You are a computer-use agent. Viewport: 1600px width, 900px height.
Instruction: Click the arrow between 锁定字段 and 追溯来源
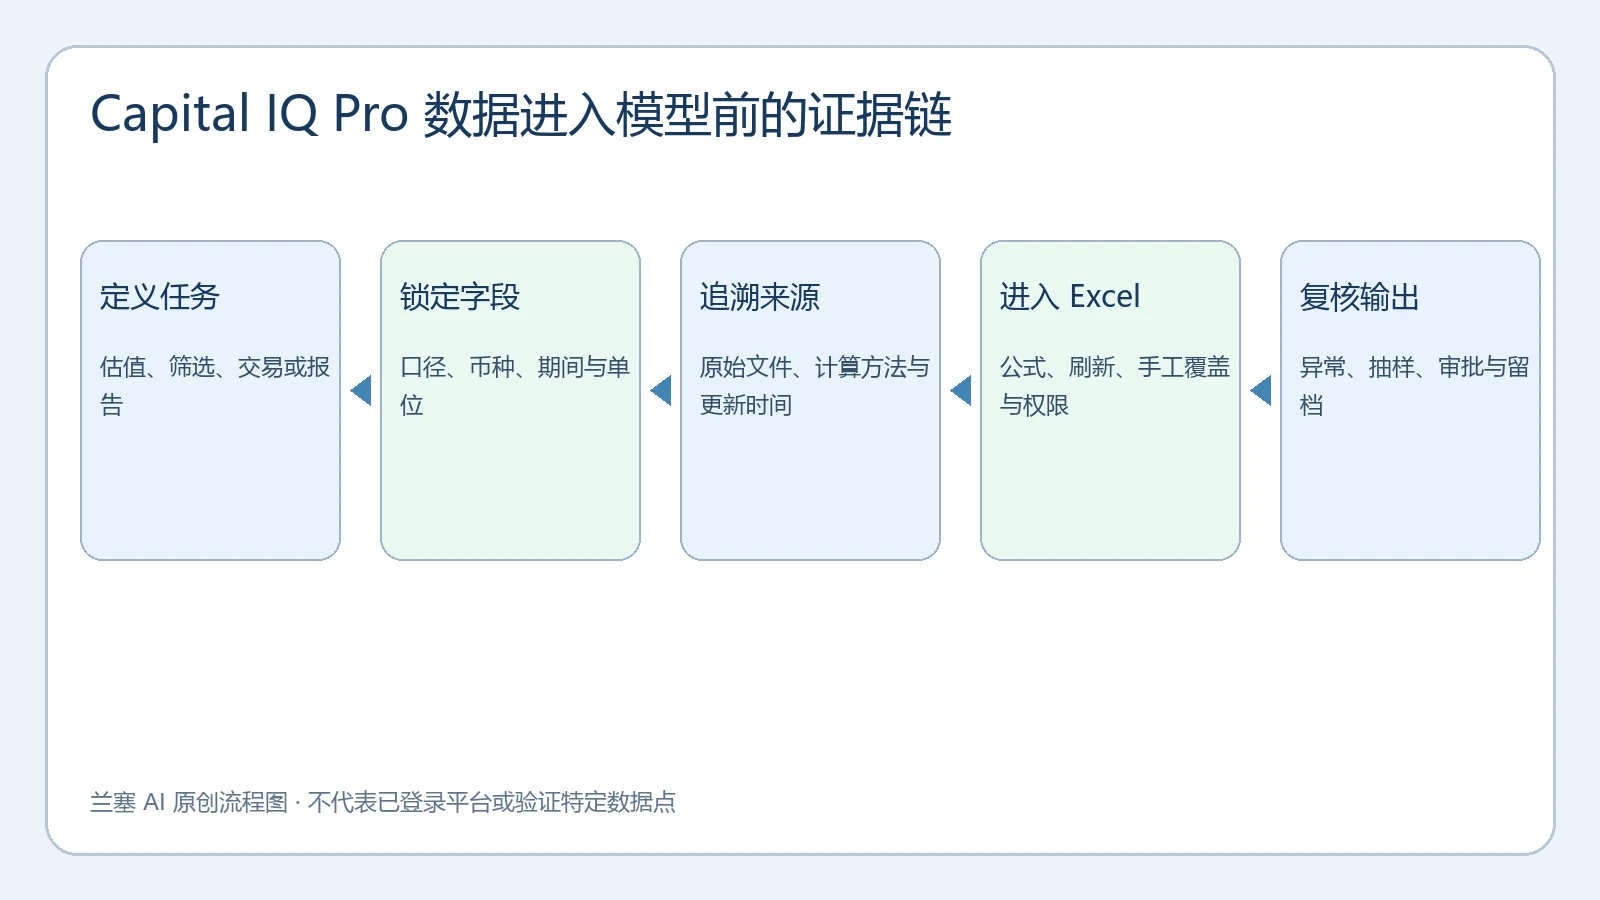pos(661,391)
